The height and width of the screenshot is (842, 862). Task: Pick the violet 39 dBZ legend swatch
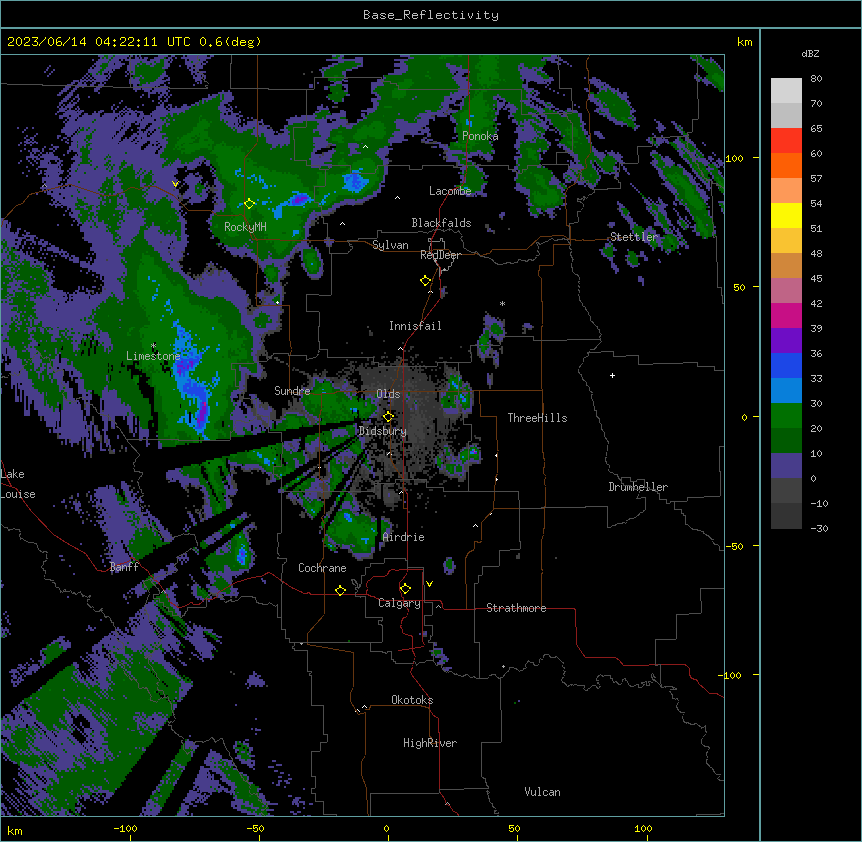[x=786, y=341]
